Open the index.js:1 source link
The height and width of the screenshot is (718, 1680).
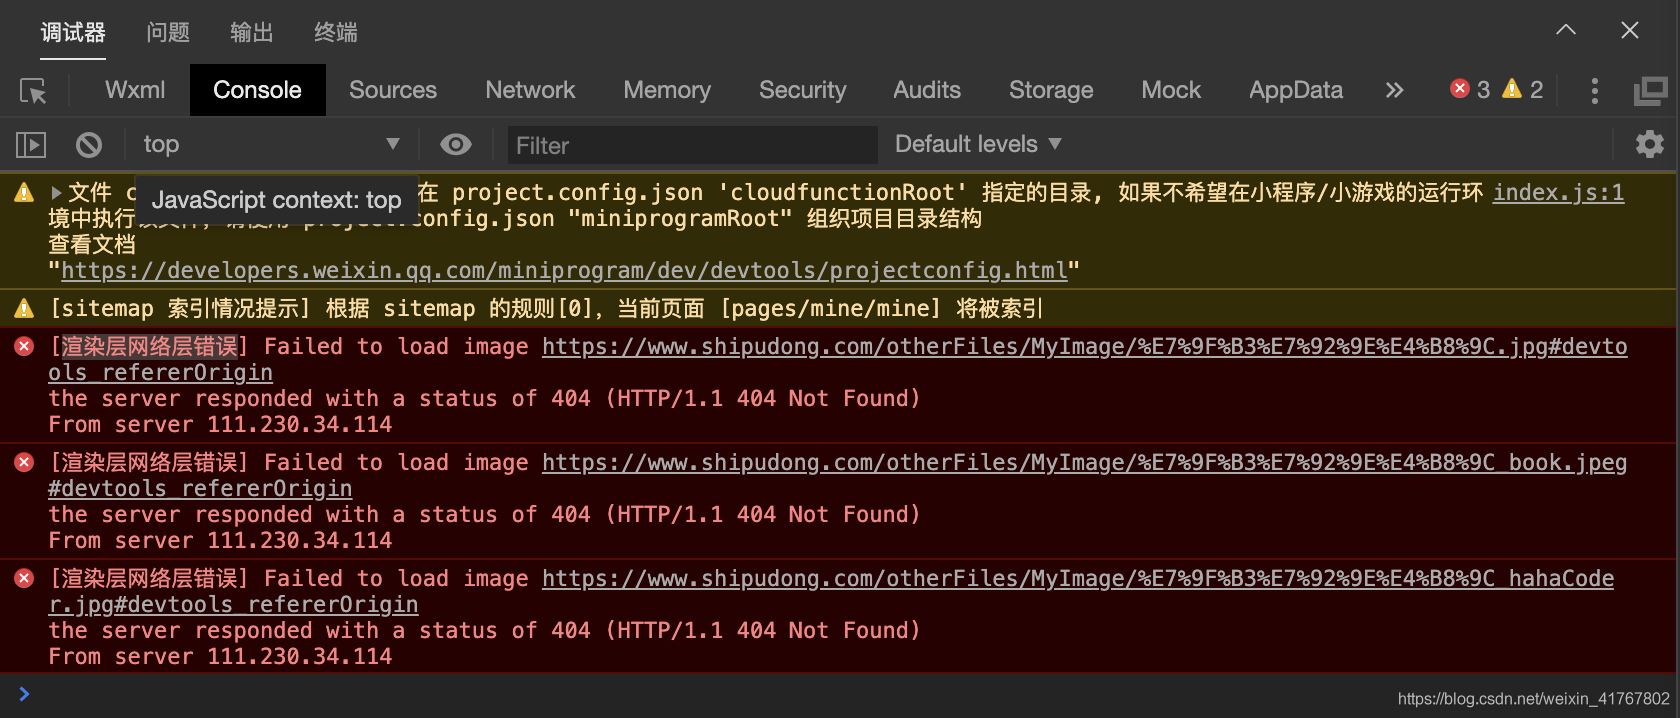pyautogui.click(x=1558, y=192)
